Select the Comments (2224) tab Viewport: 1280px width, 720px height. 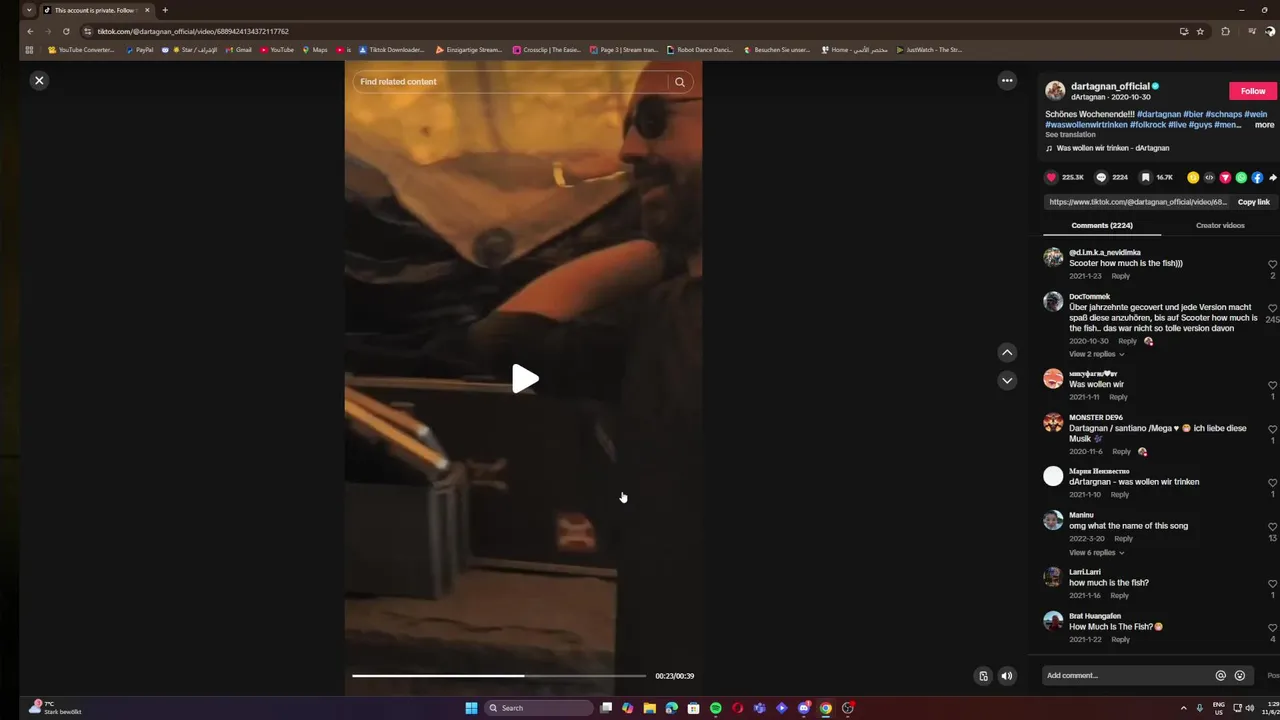pyautogui.click(x=1102, y=225)
